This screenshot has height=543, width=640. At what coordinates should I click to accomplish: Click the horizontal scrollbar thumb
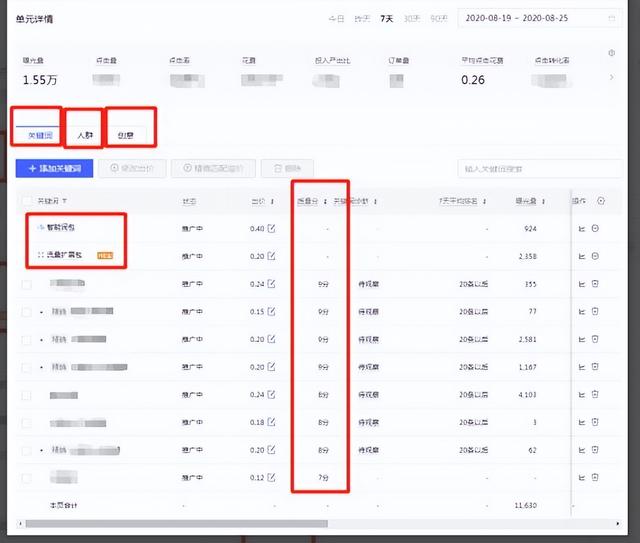click(176, 523)
